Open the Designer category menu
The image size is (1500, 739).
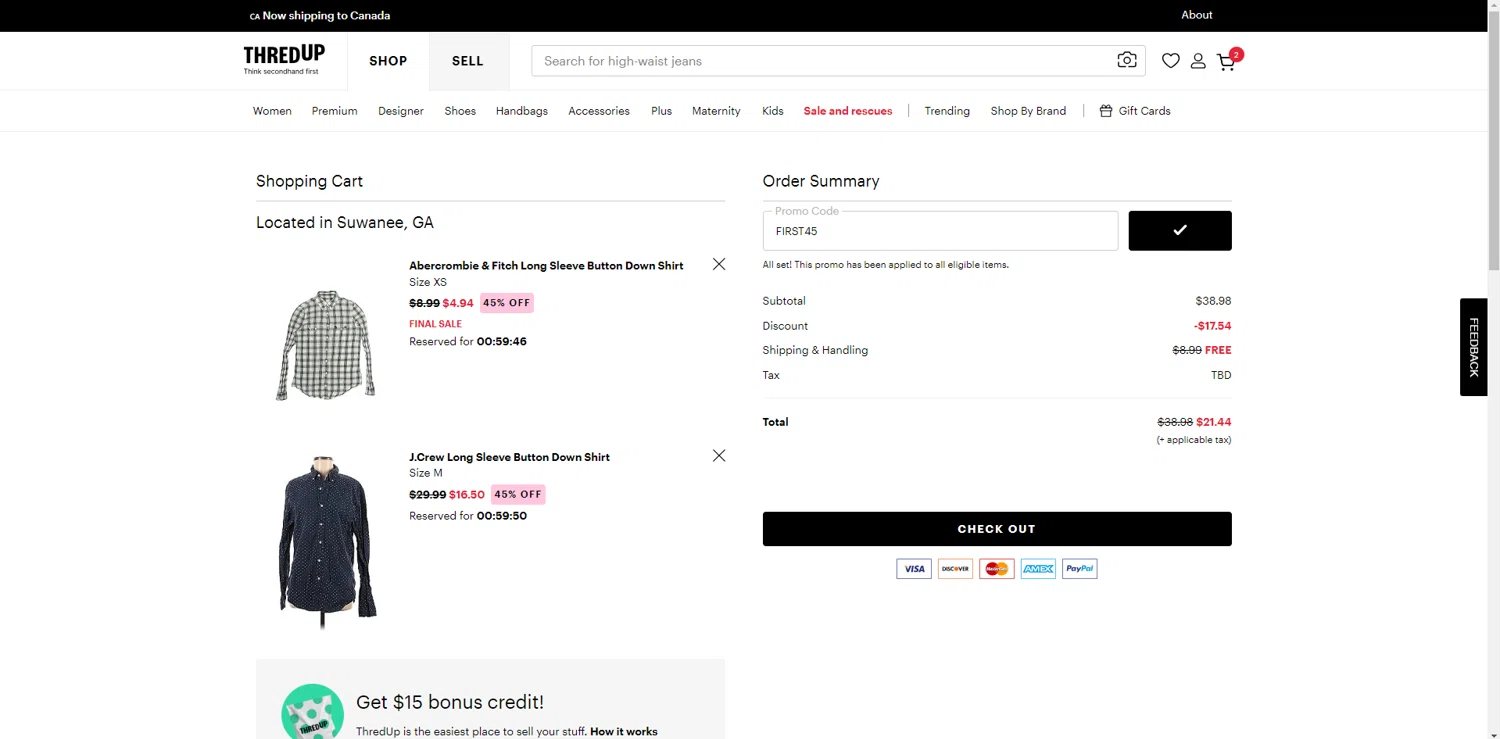(401, 111)
